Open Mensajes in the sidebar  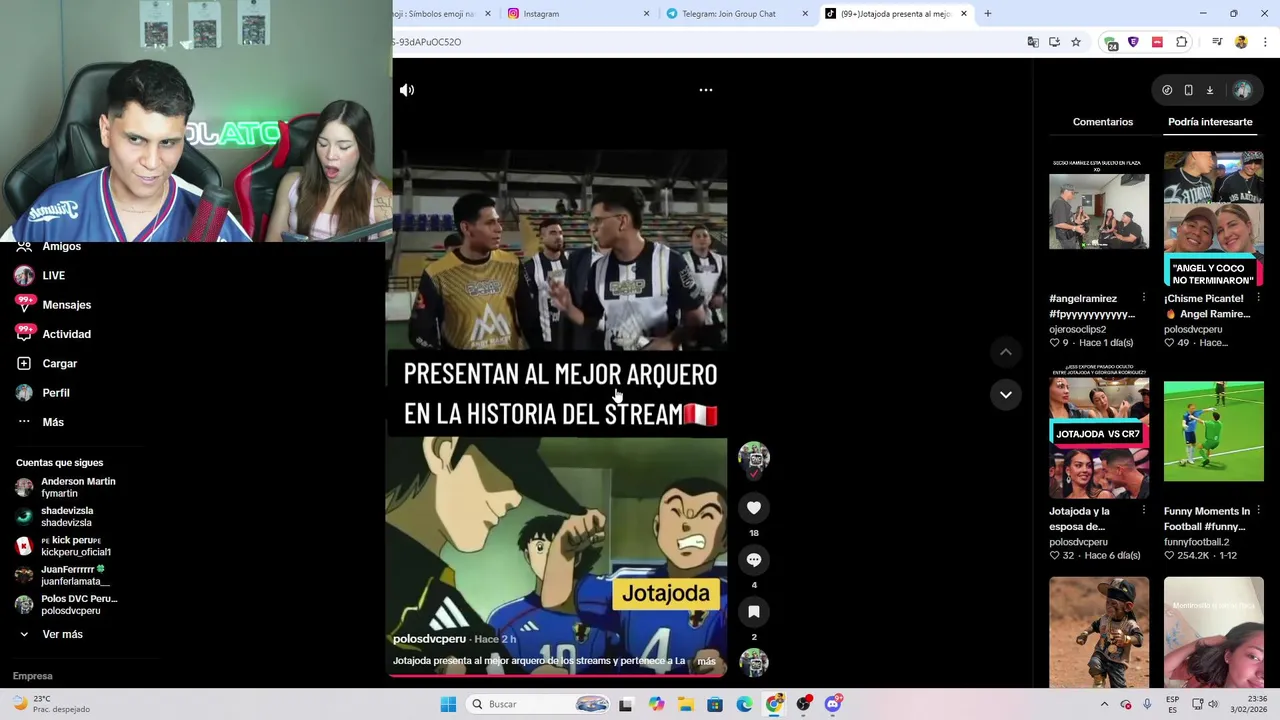[66, 305]
